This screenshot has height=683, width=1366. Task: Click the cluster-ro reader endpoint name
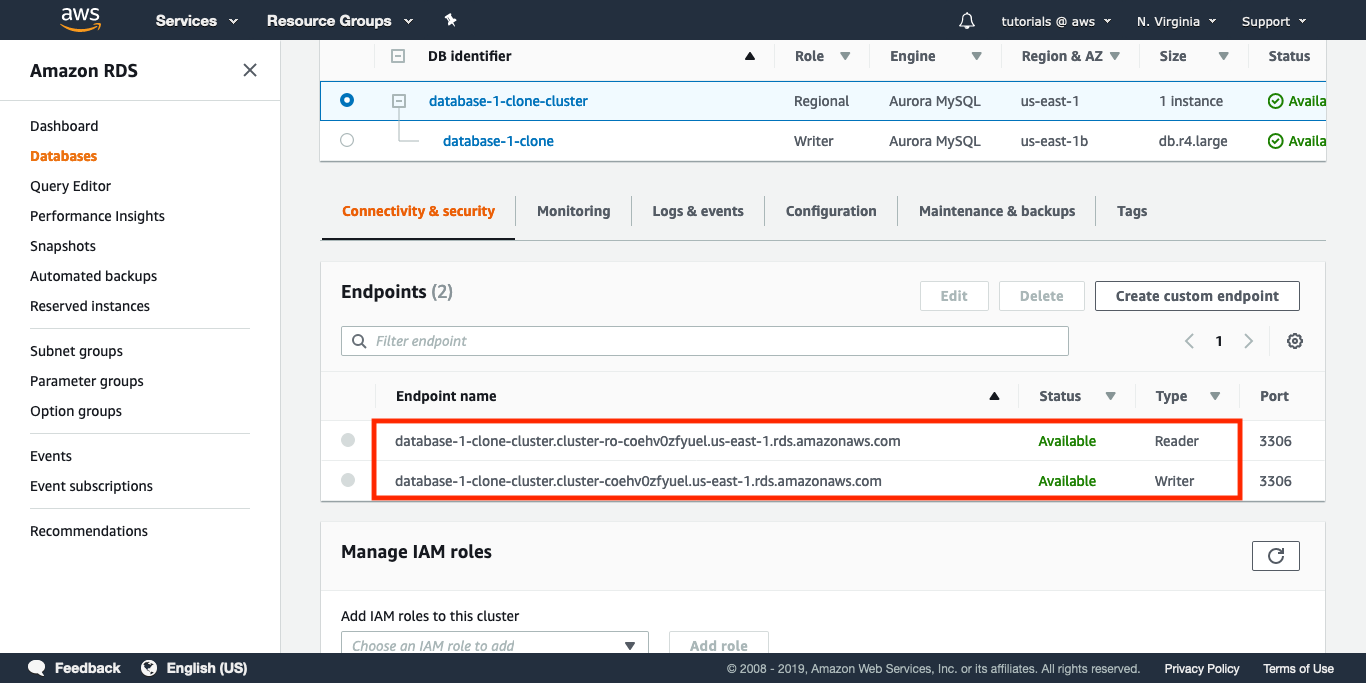(648, 441)
